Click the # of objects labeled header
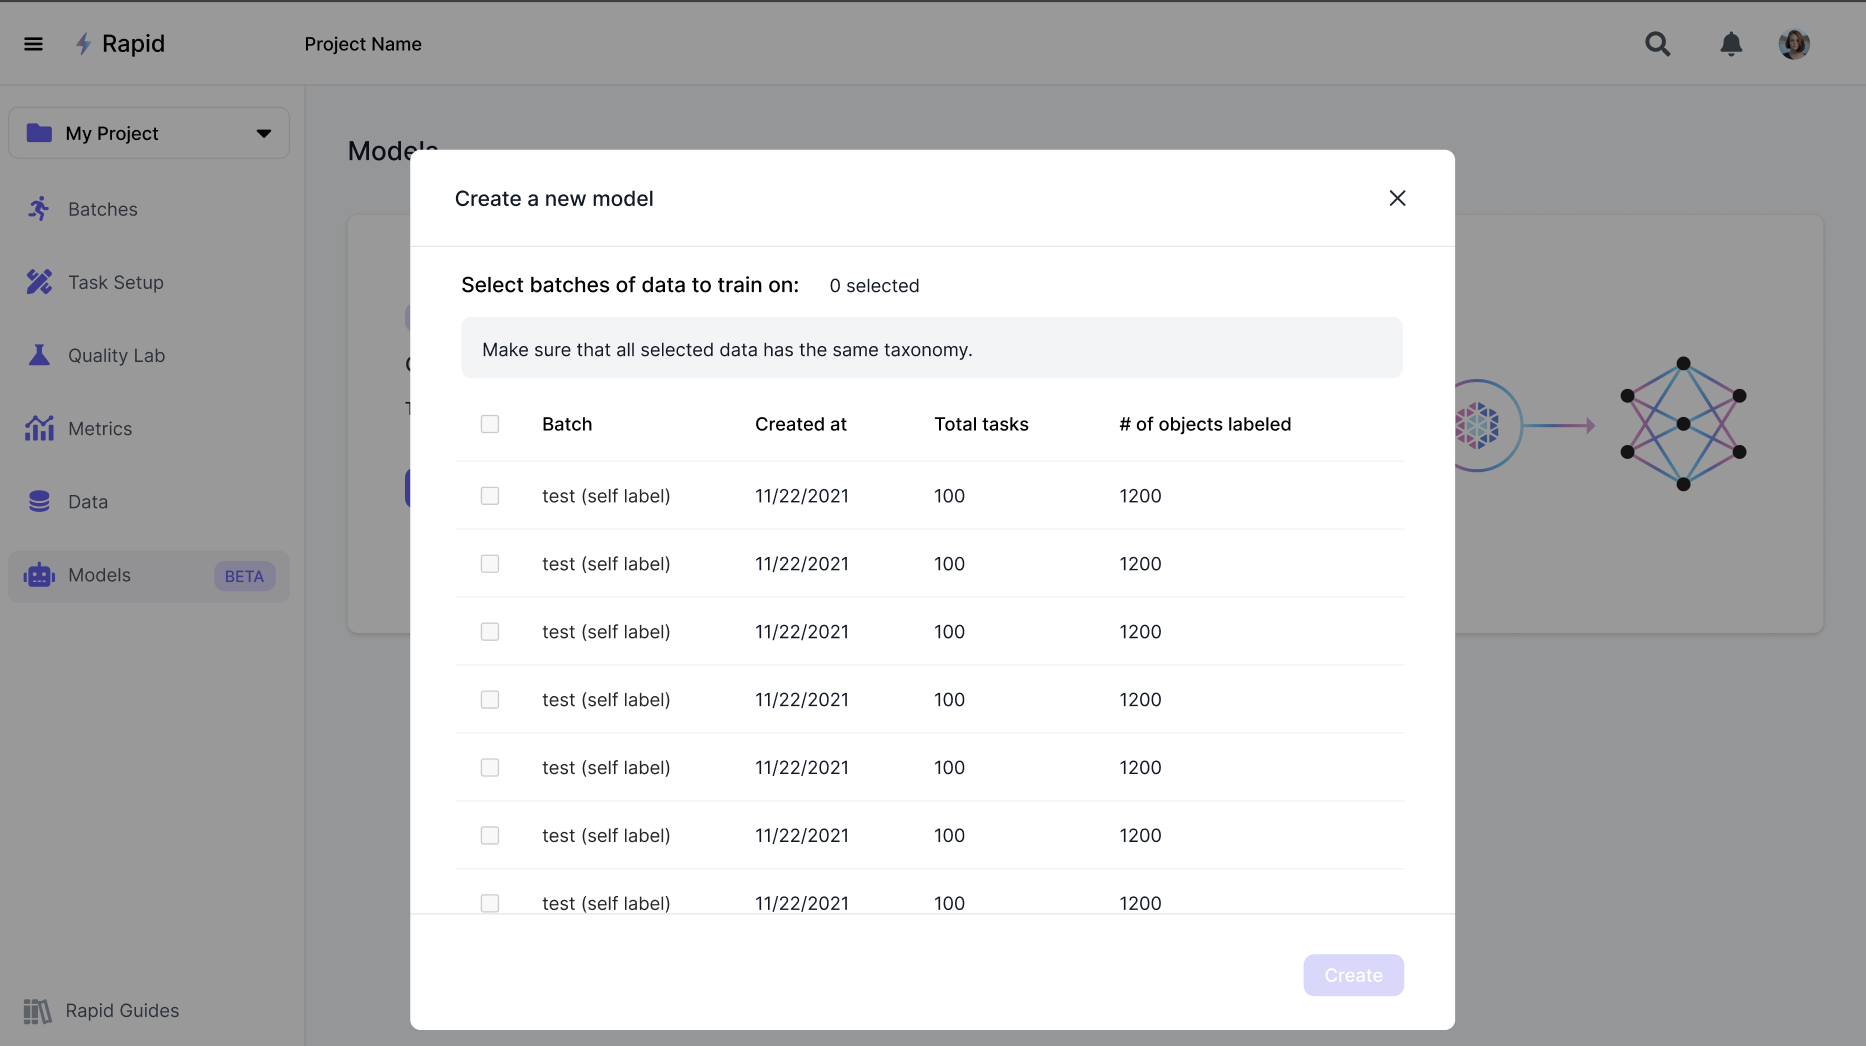 point(1205,424)
